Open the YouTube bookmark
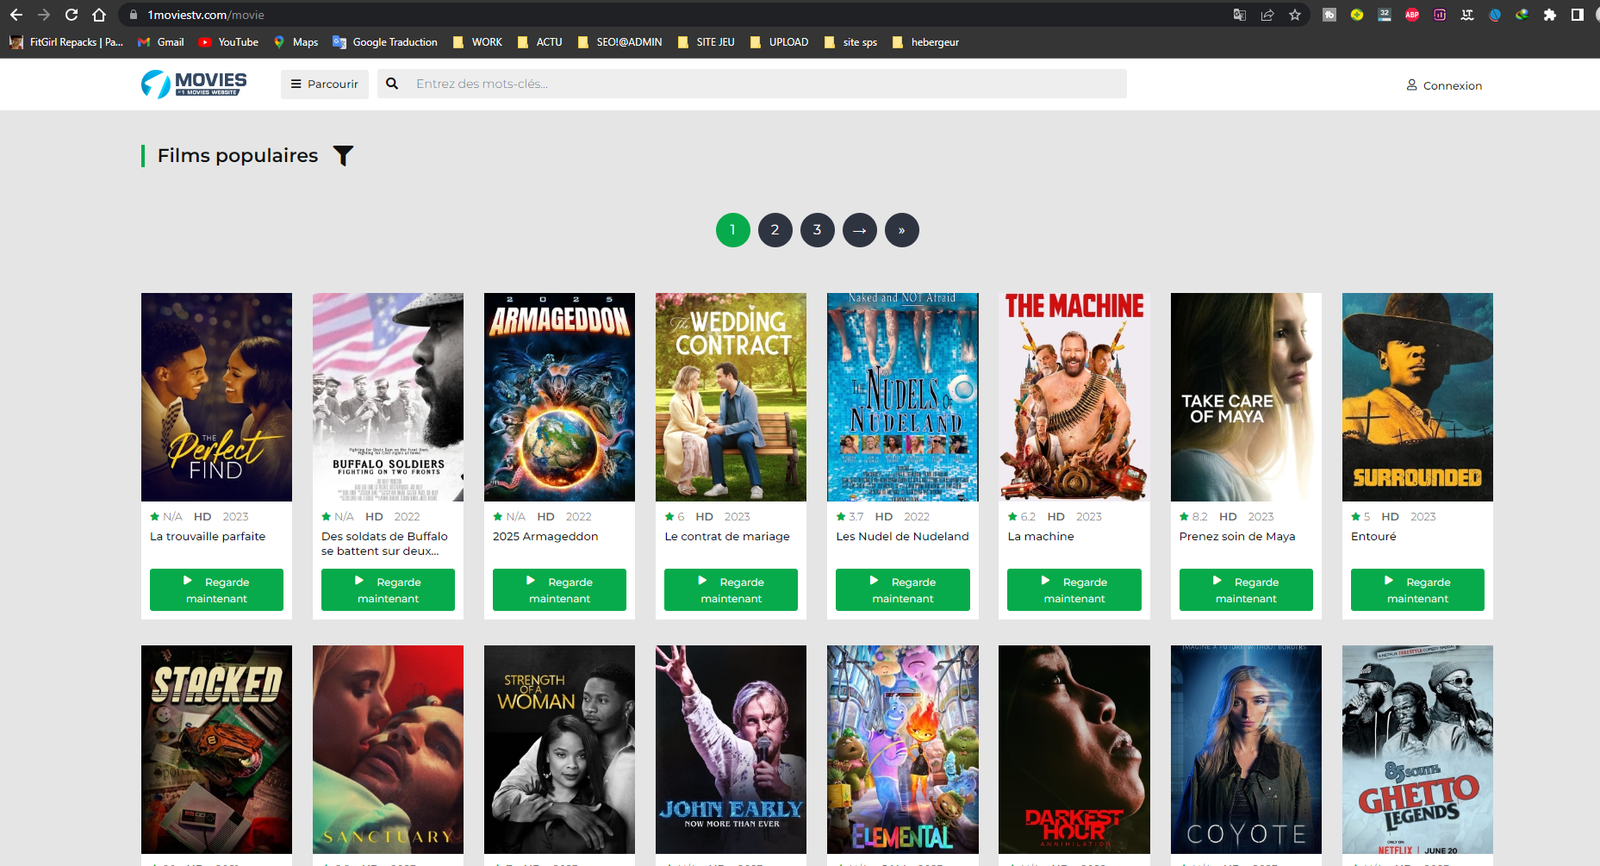This screenshot has height=866, width=1600. pos(228,42)
